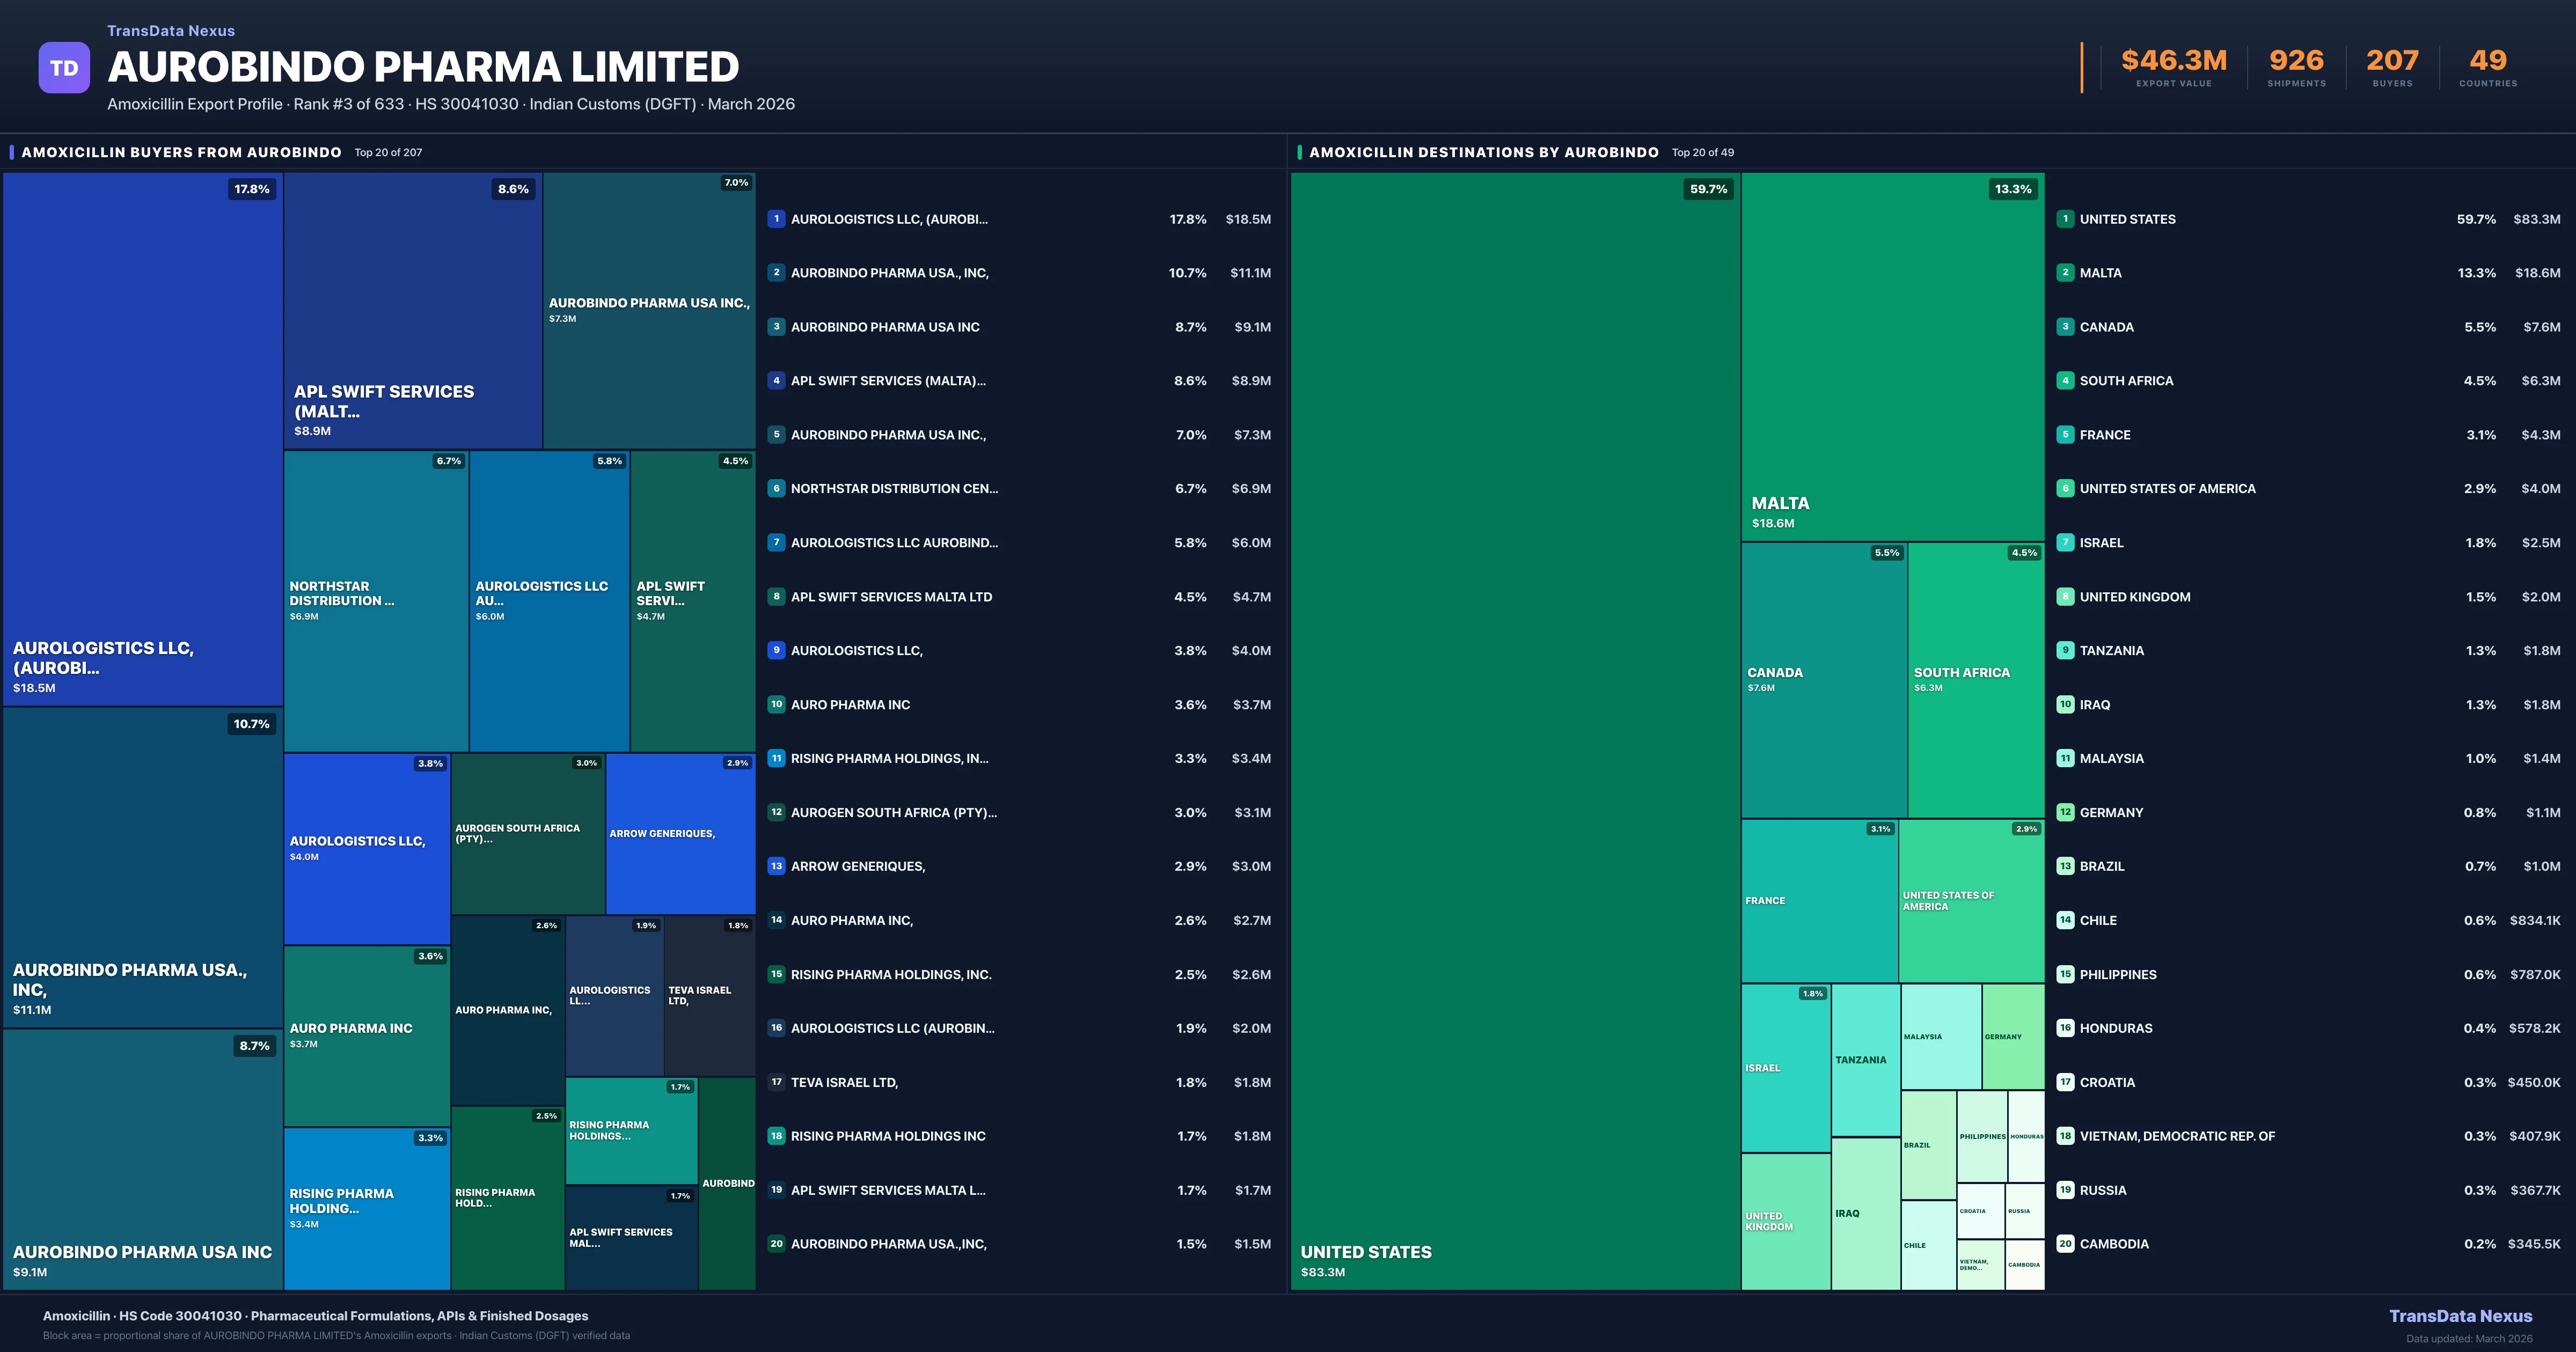Select the rank 17 badge next to TEVA ISRAEL LTD
Image resolution: width=2576 pixels, height=1352 pixels.
coord(776,1082)
